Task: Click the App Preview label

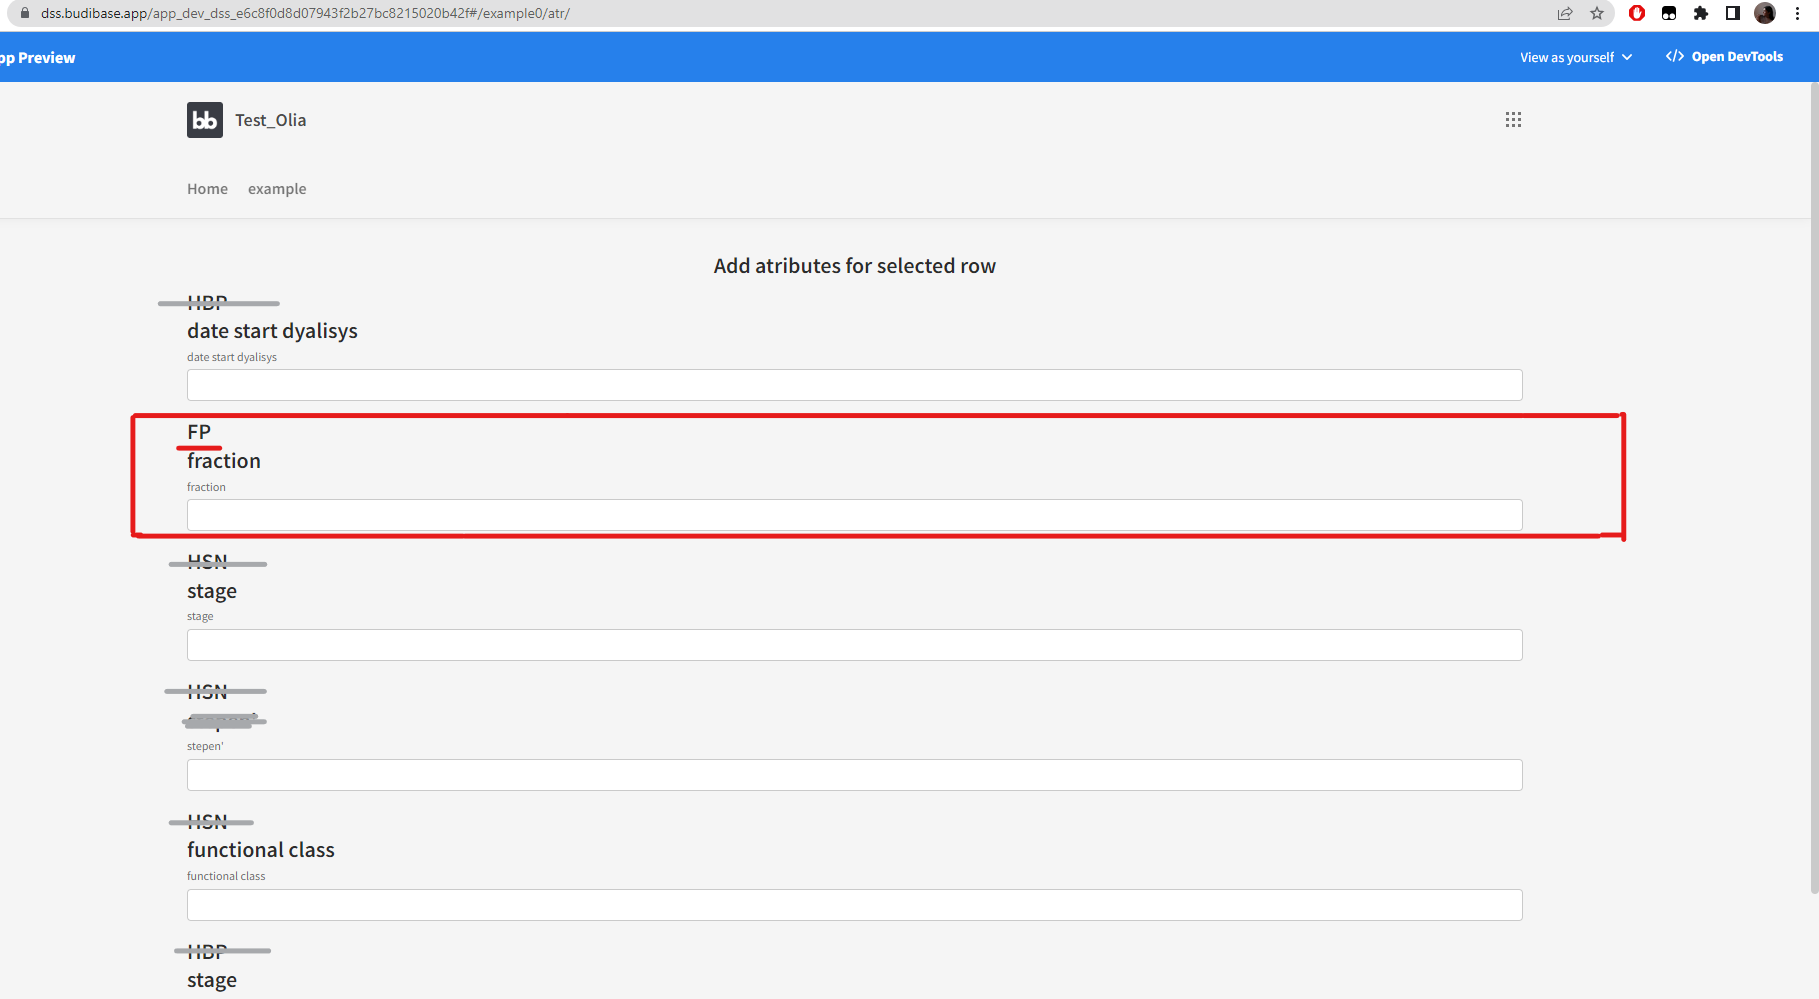Action: pos(37,57)
